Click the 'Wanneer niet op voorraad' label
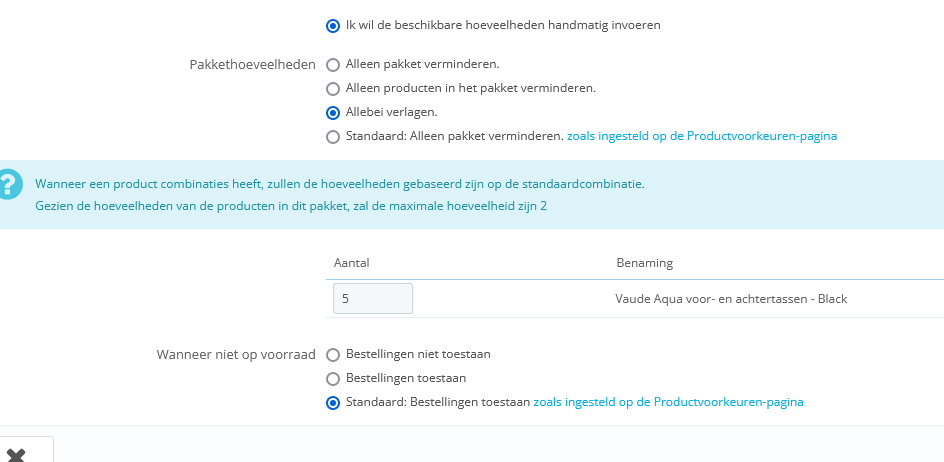 pos(236,354)
